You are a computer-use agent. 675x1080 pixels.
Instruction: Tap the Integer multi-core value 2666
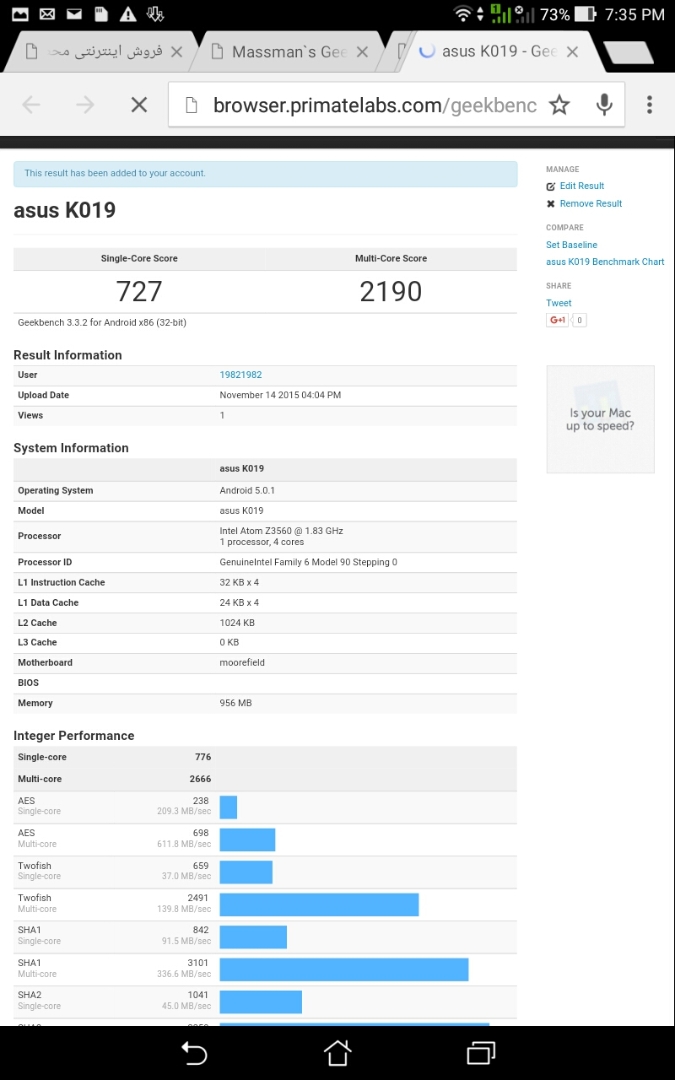click(x=202, y=779)
